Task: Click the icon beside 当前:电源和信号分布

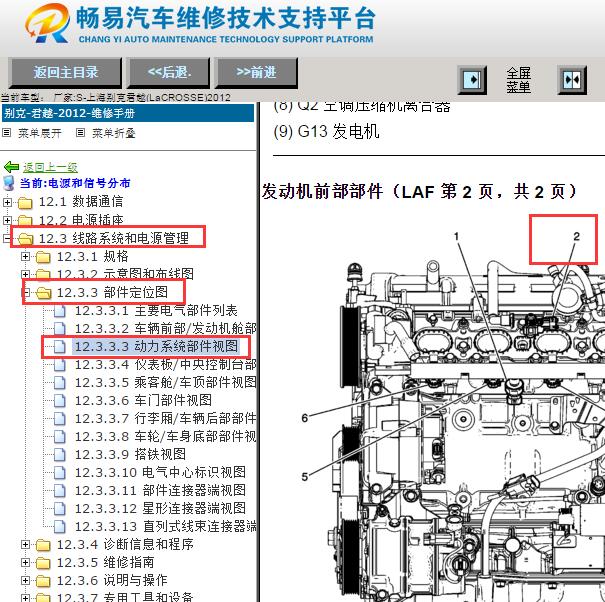Action: [8, 183]
